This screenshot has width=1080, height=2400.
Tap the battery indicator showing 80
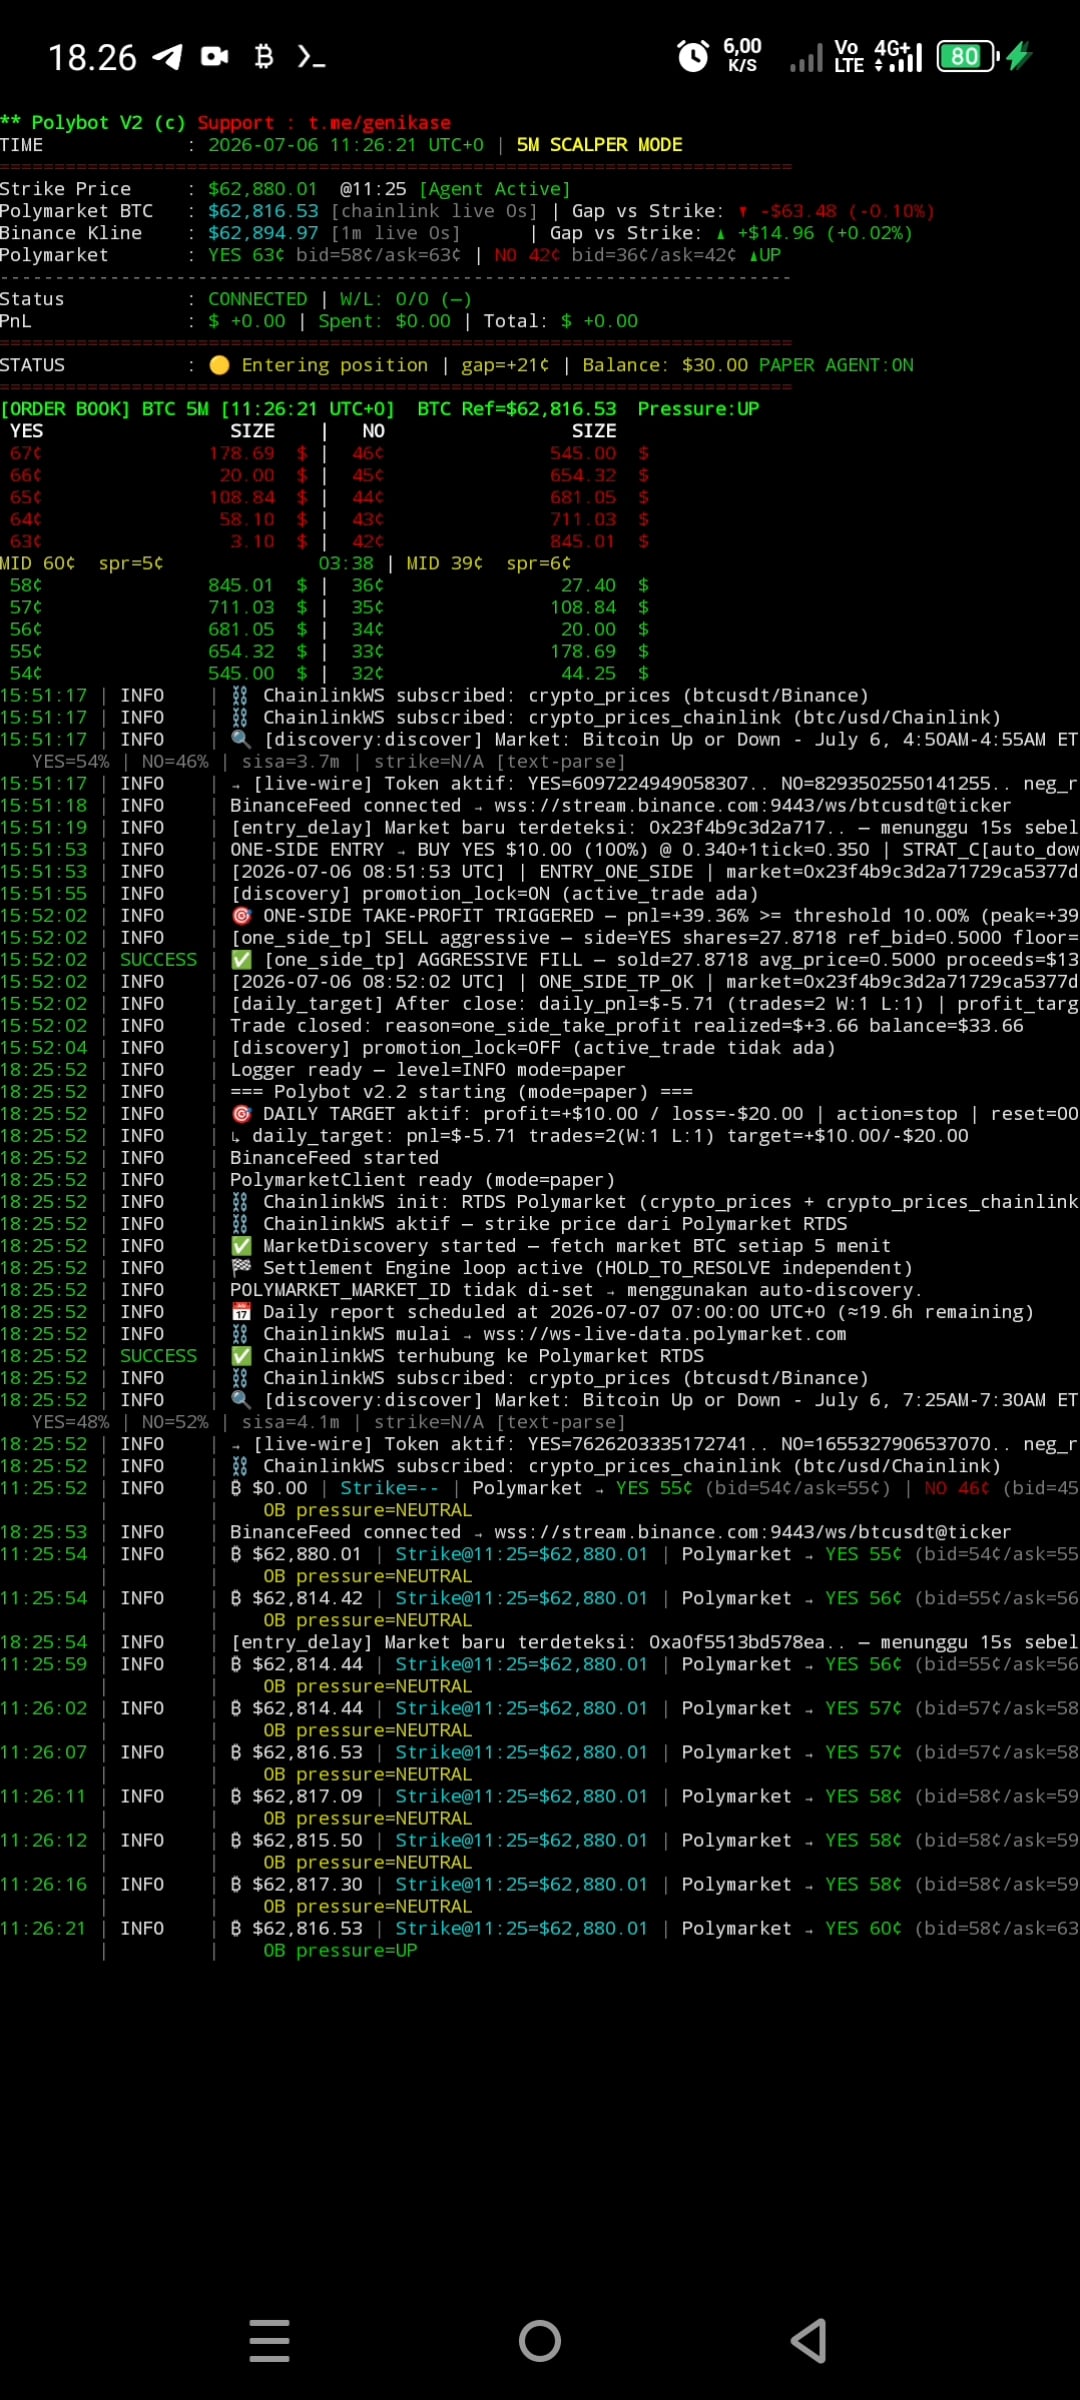click(967, 56)
